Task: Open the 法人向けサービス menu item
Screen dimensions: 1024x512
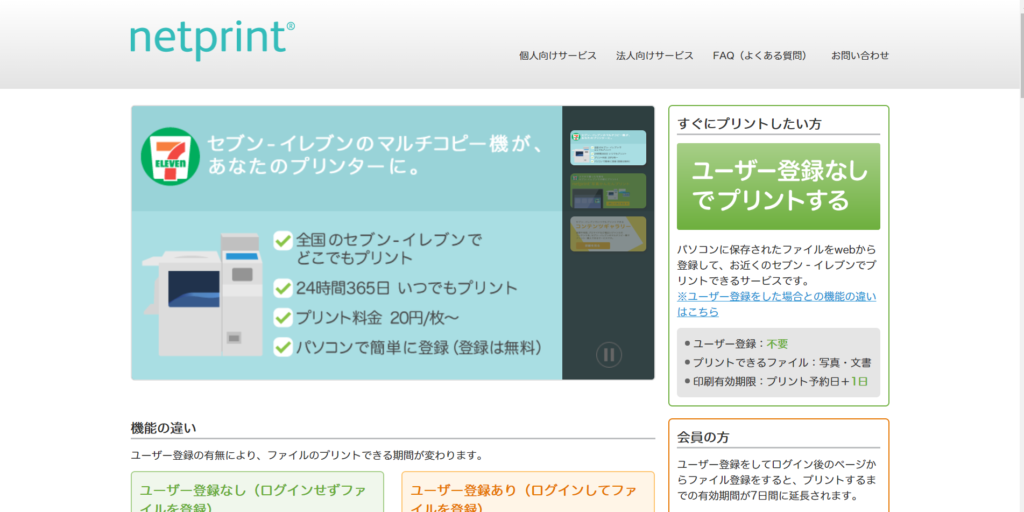Action: click(655, 56)
